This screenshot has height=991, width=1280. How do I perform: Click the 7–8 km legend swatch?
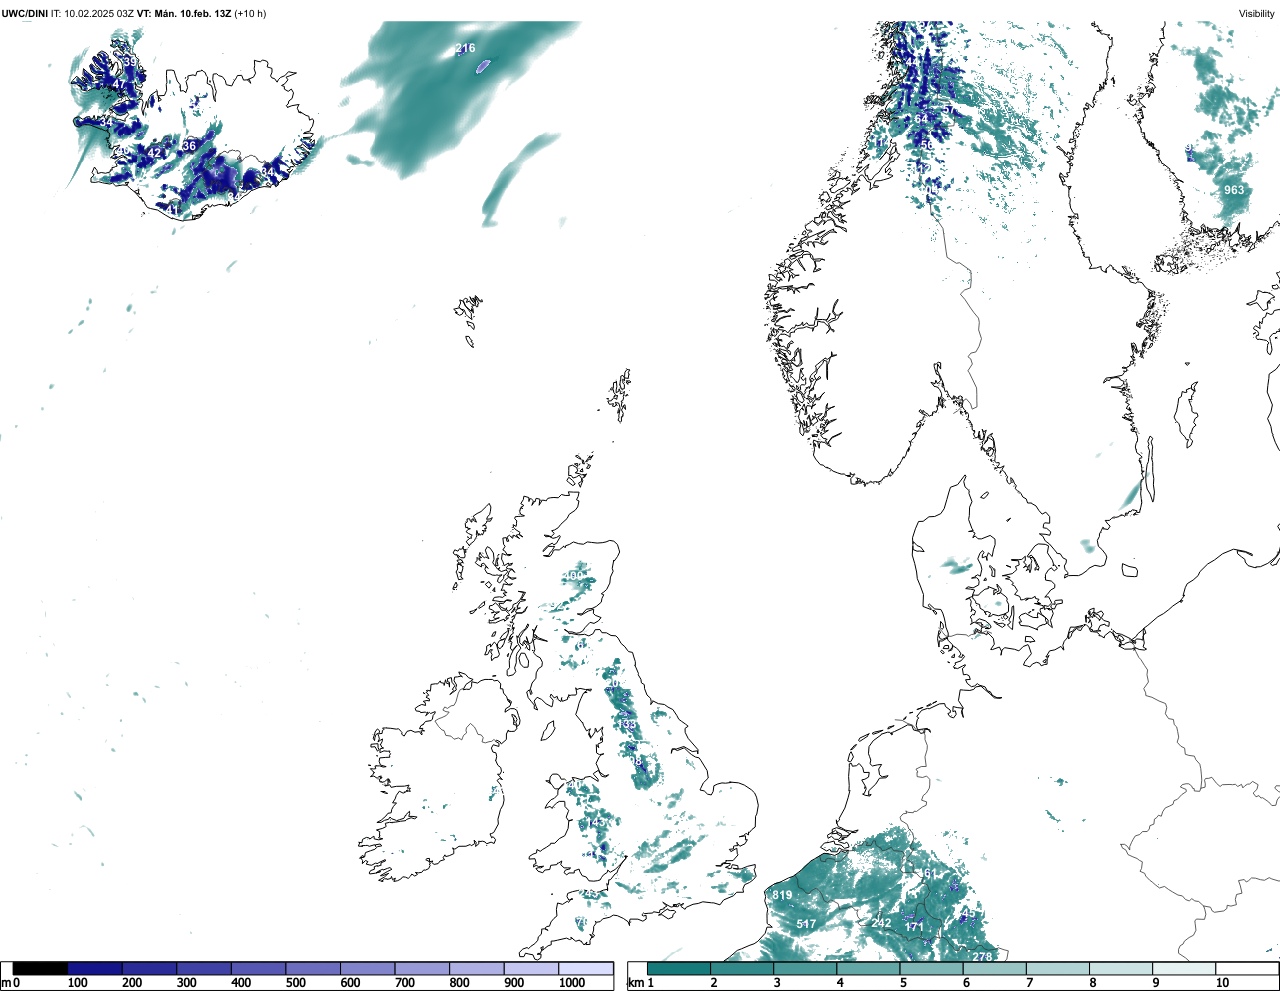click(1058, 968)
